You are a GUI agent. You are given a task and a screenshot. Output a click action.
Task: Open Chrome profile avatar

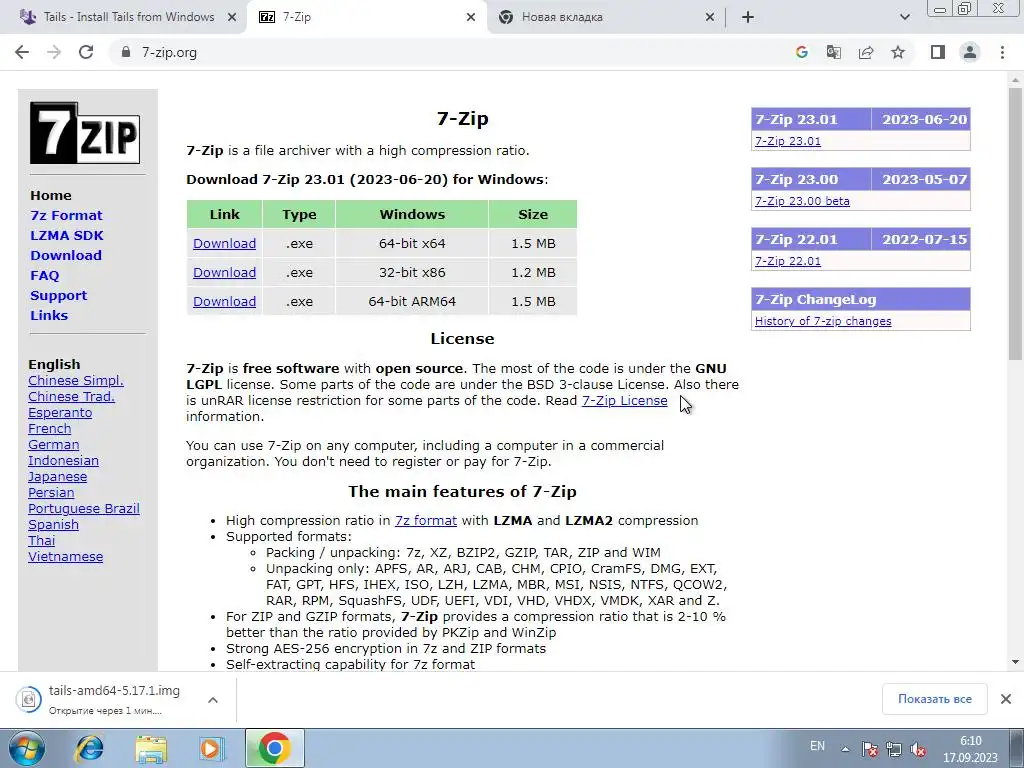click(x=970, y=52)
